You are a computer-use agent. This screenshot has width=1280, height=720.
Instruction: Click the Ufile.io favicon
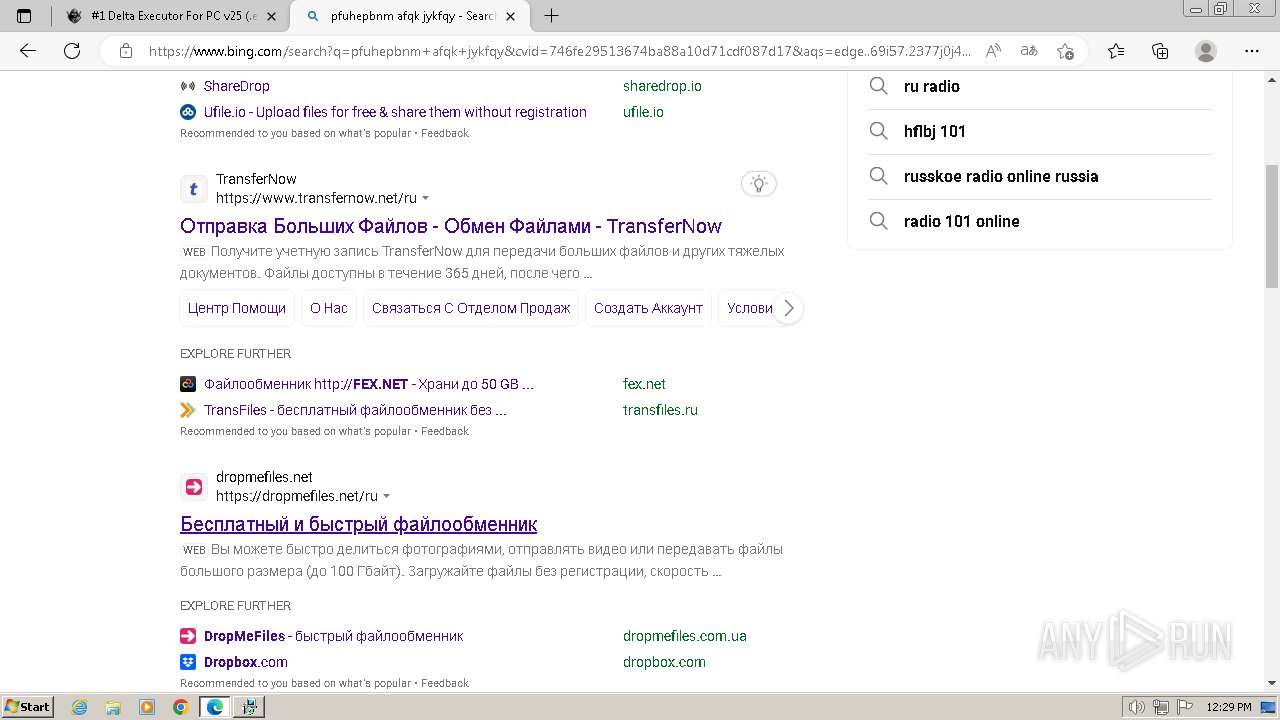(188, 112)
